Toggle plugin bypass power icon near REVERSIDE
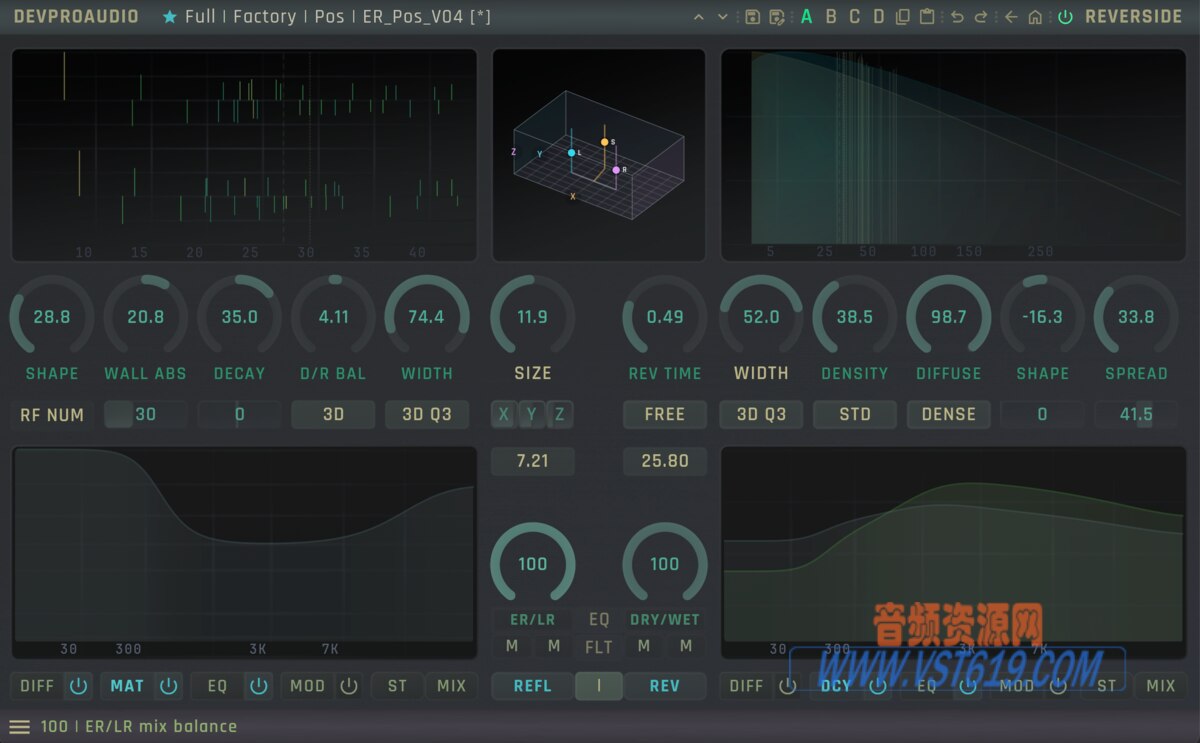 click(x=1065, y=17)
